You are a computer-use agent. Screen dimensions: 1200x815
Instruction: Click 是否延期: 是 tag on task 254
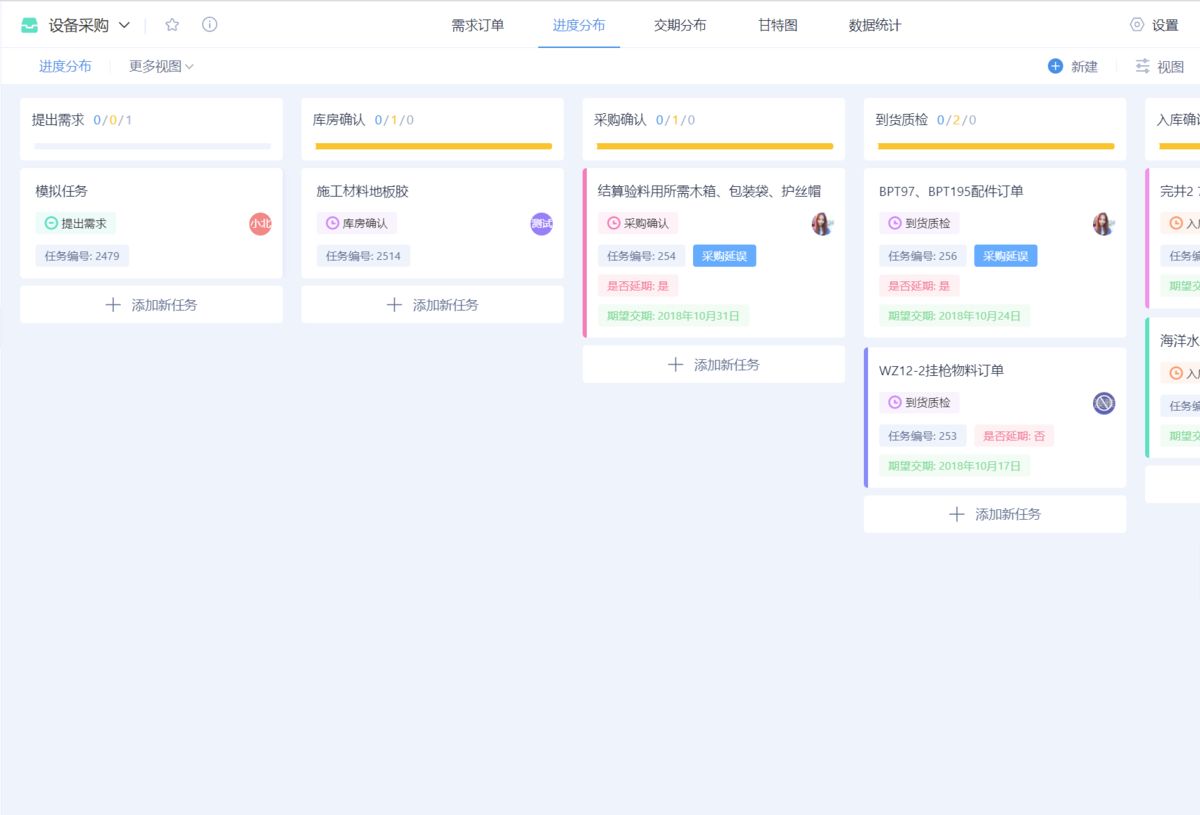click(x=638, y=286)
